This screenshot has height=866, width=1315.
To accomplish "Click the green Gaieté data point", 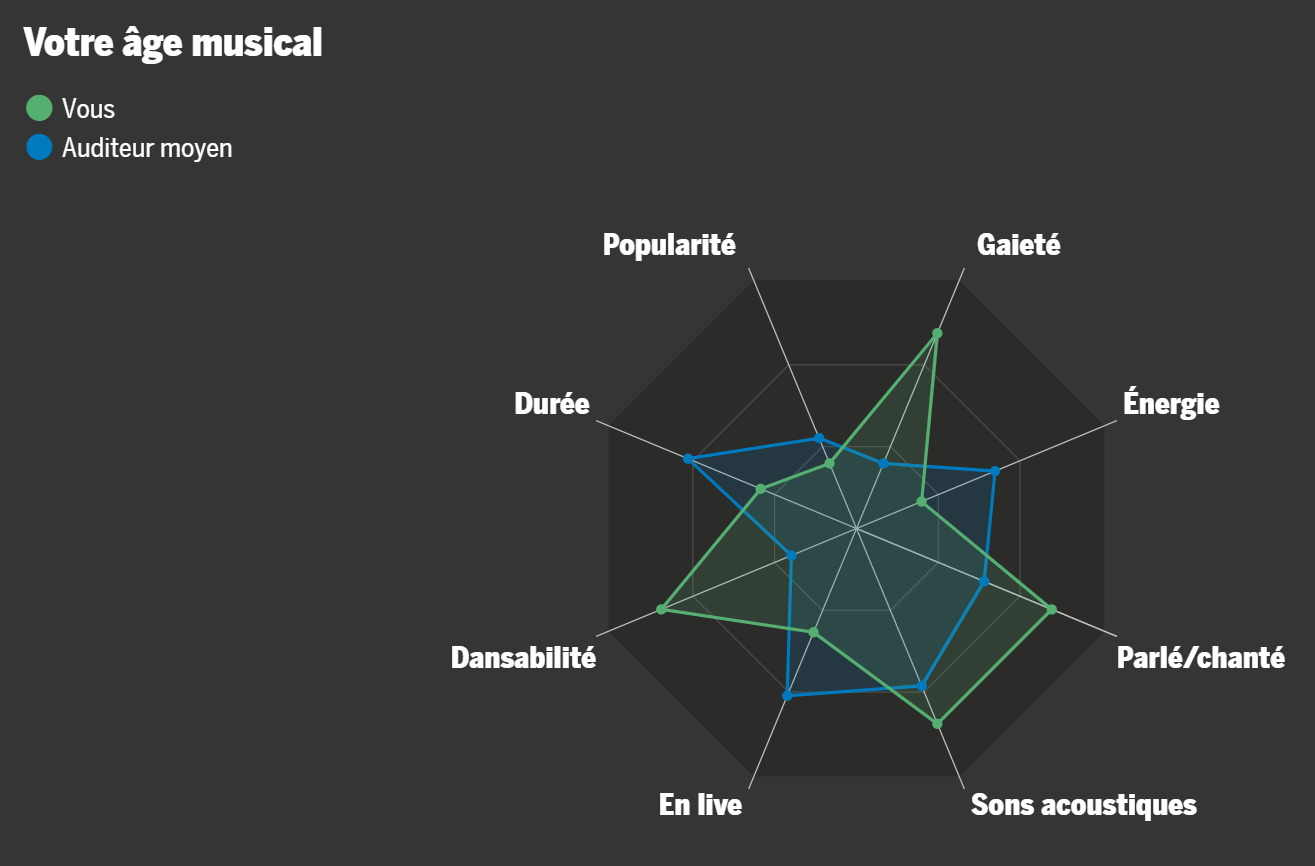I will tap(937, 333).
